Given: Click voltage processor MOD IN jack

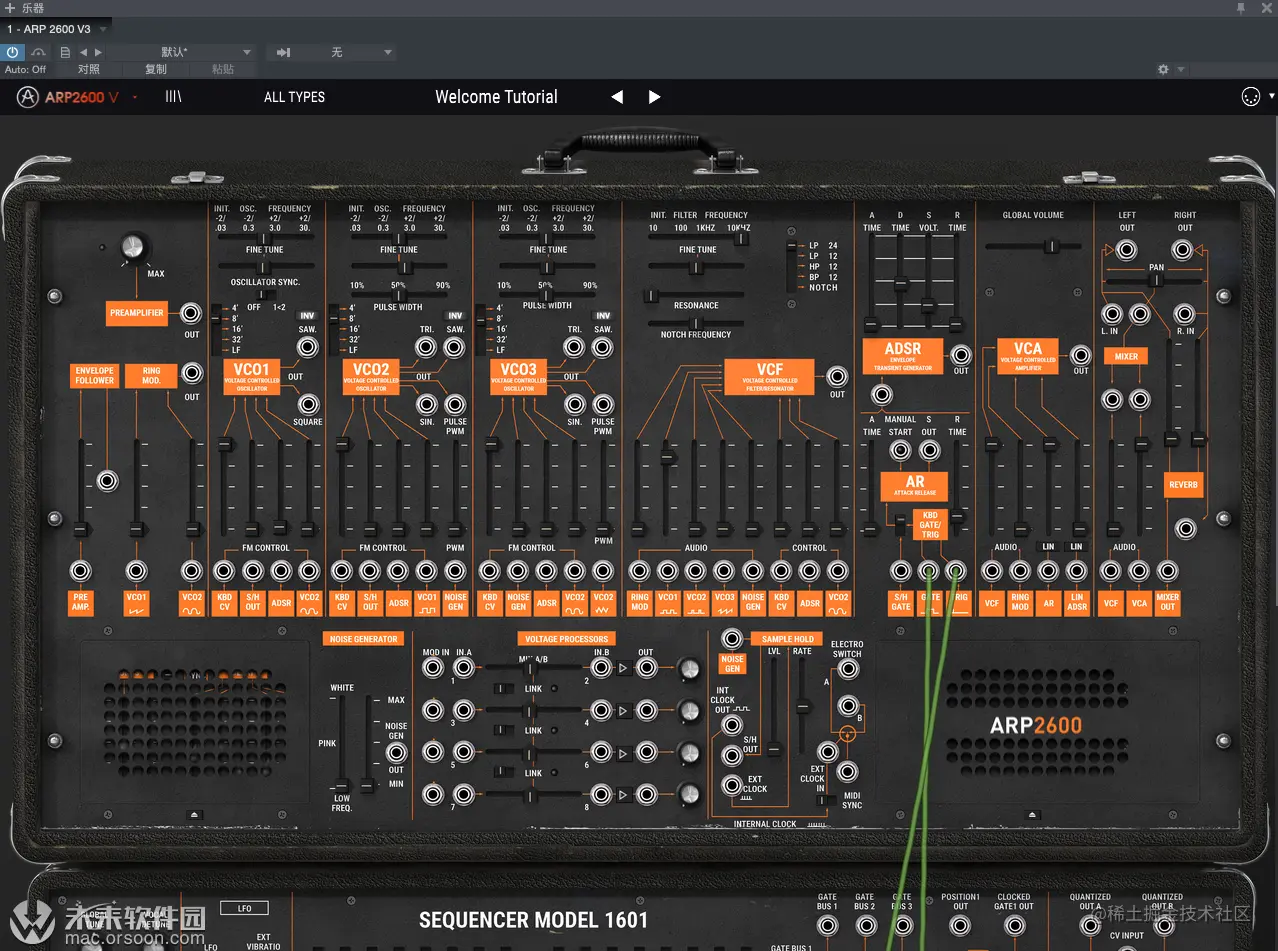Looking at the screenshot, I should pos(433,667).
